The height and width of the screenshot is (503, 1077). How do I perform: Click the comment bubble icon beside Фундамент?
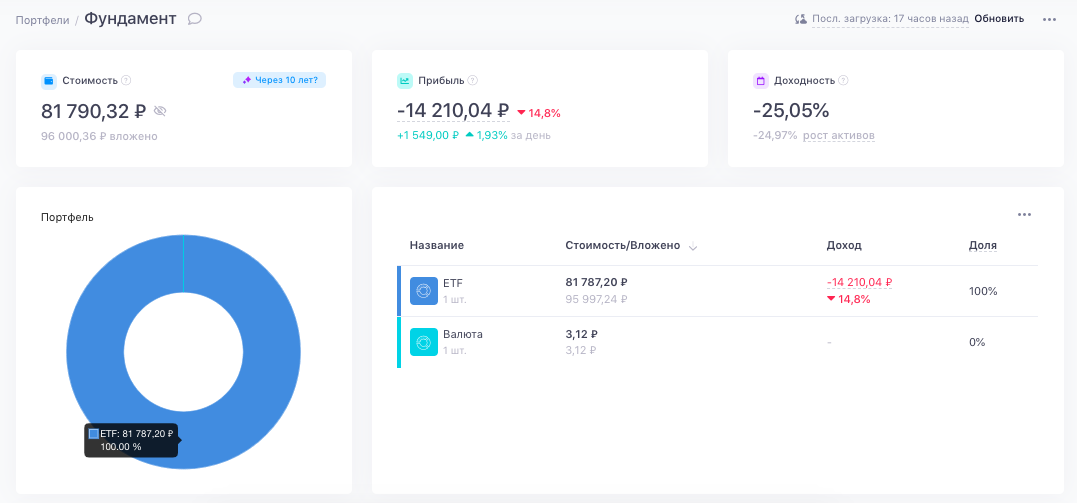click(194, 19)
